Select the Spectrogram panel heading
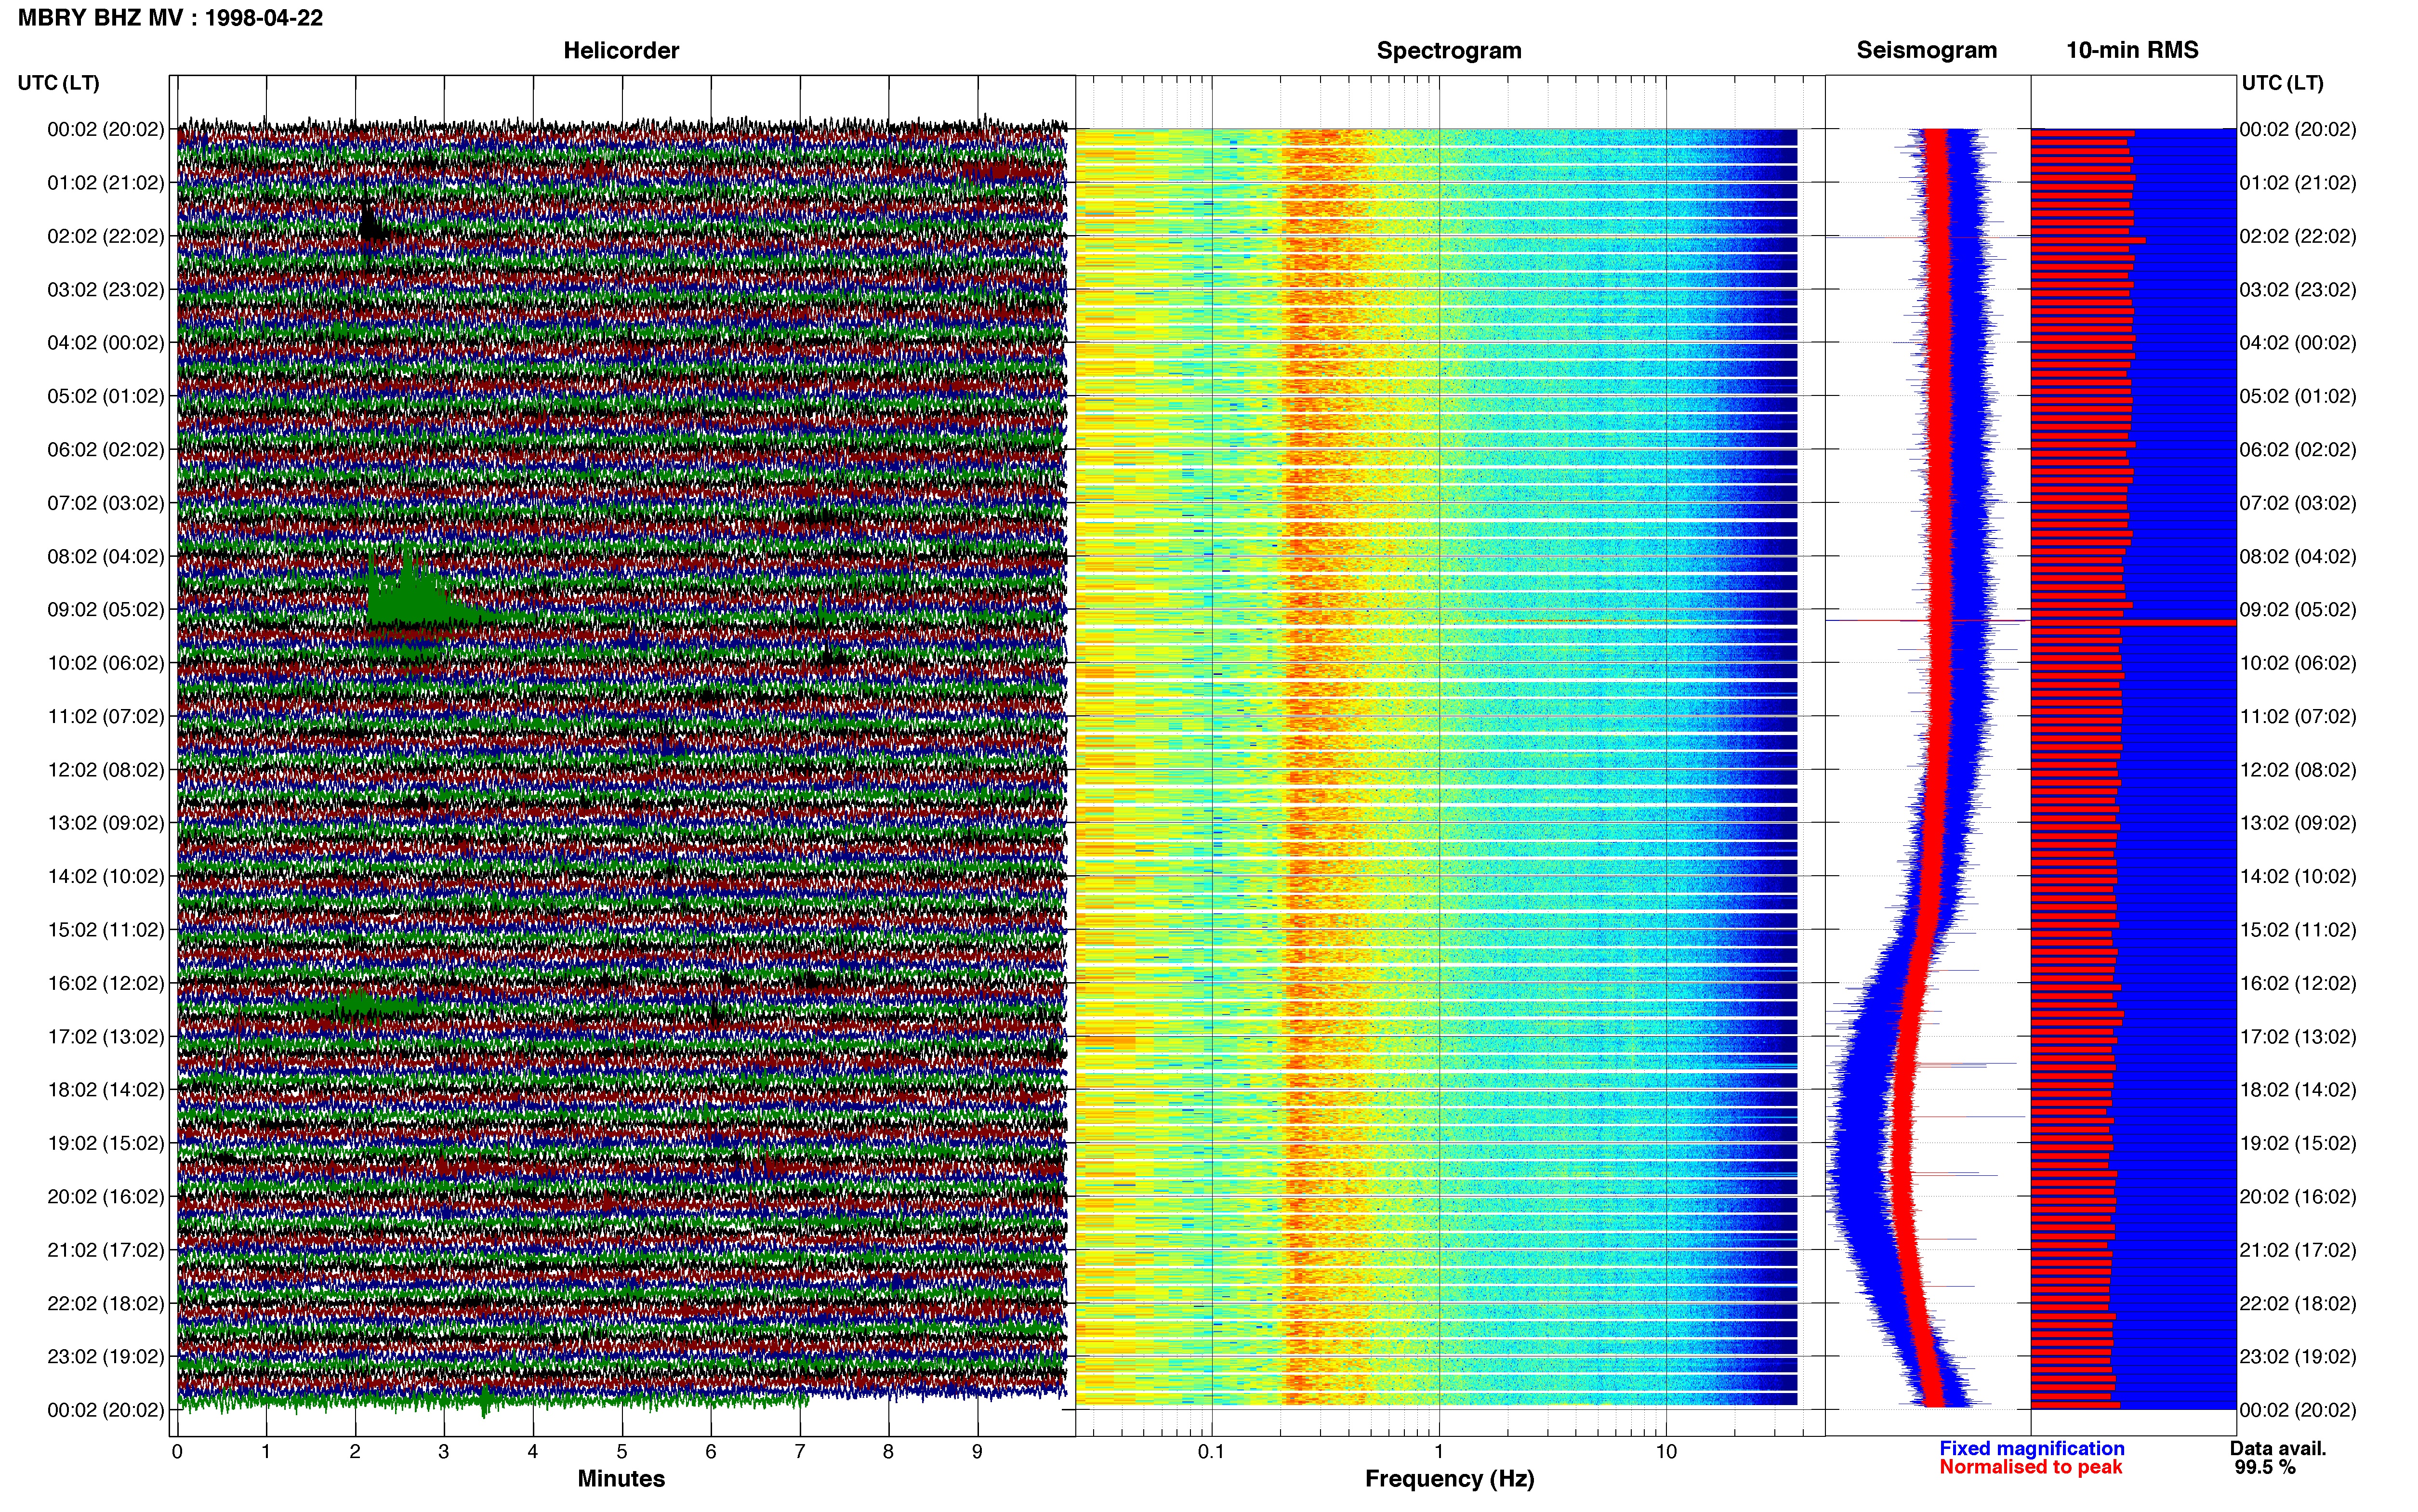Viewport: 2418px width, 1512px height. point(1449,50)
